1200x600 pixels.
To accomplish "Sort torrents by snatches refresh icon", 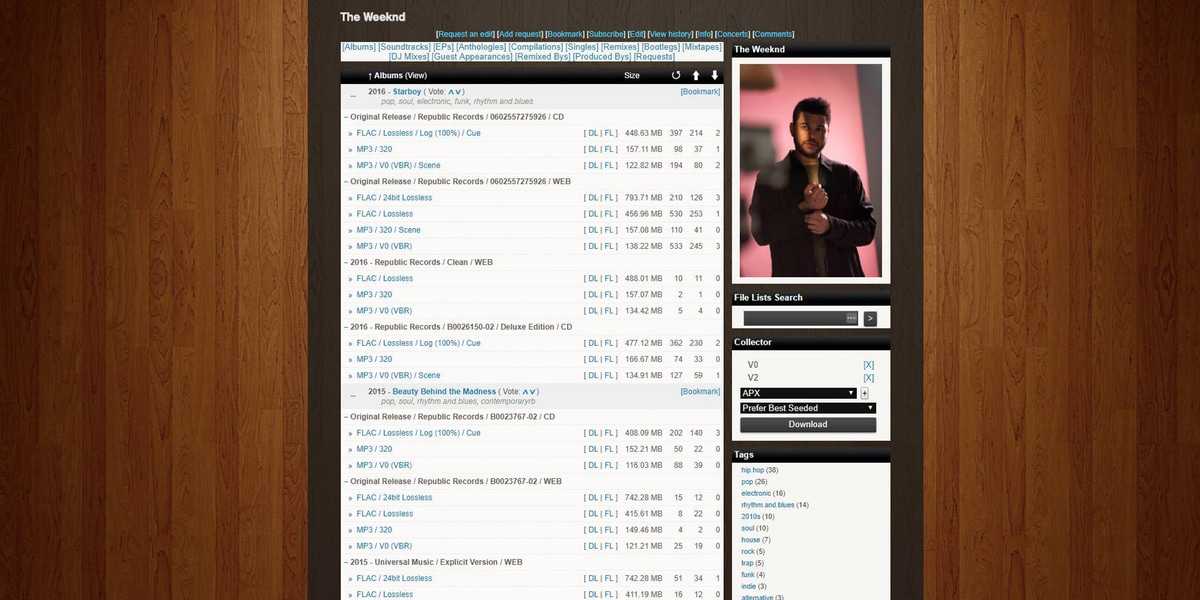I will pyautogui.click(x=676, y=75).
